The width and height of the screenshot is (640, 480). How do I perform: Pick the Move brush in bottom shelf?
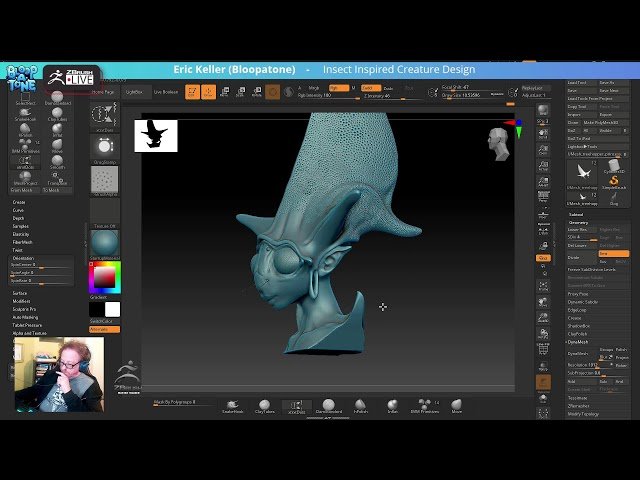456,405
